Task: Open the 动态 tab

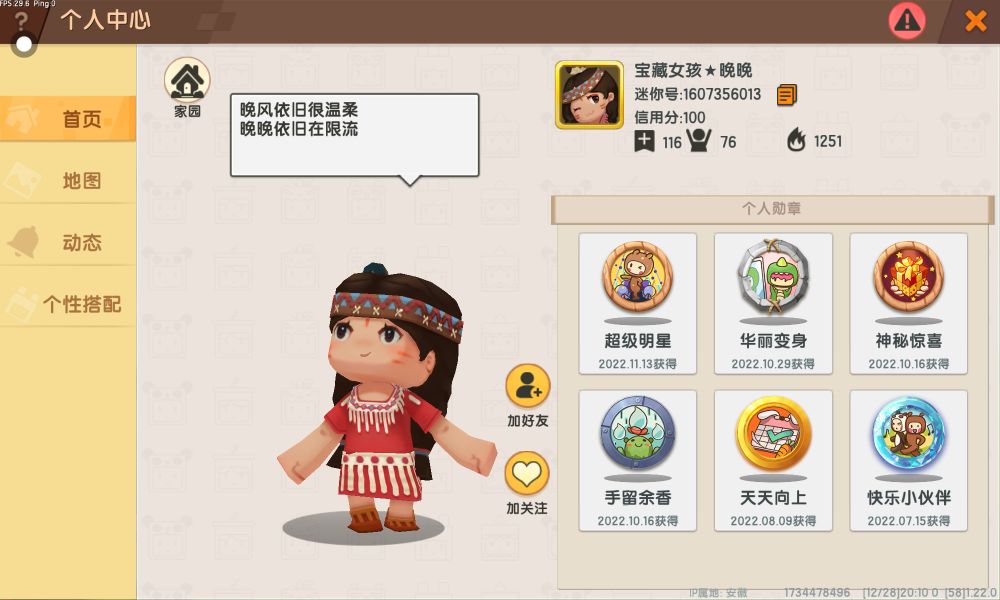Action: (x=68, y=242)
